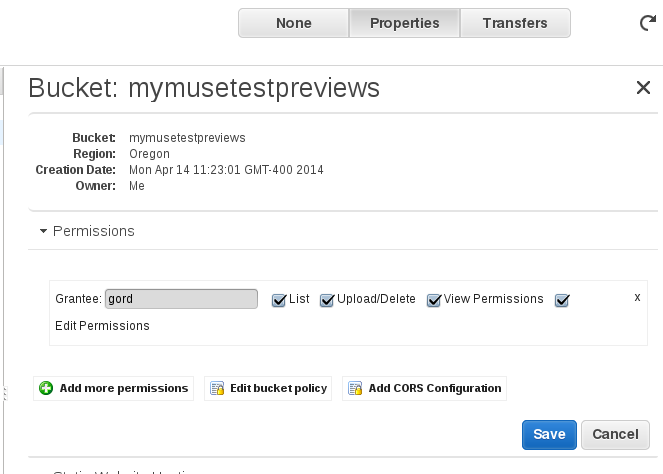Screen dimensions: 663x474
Task: Switch to the None view tab
Action: 293,23
